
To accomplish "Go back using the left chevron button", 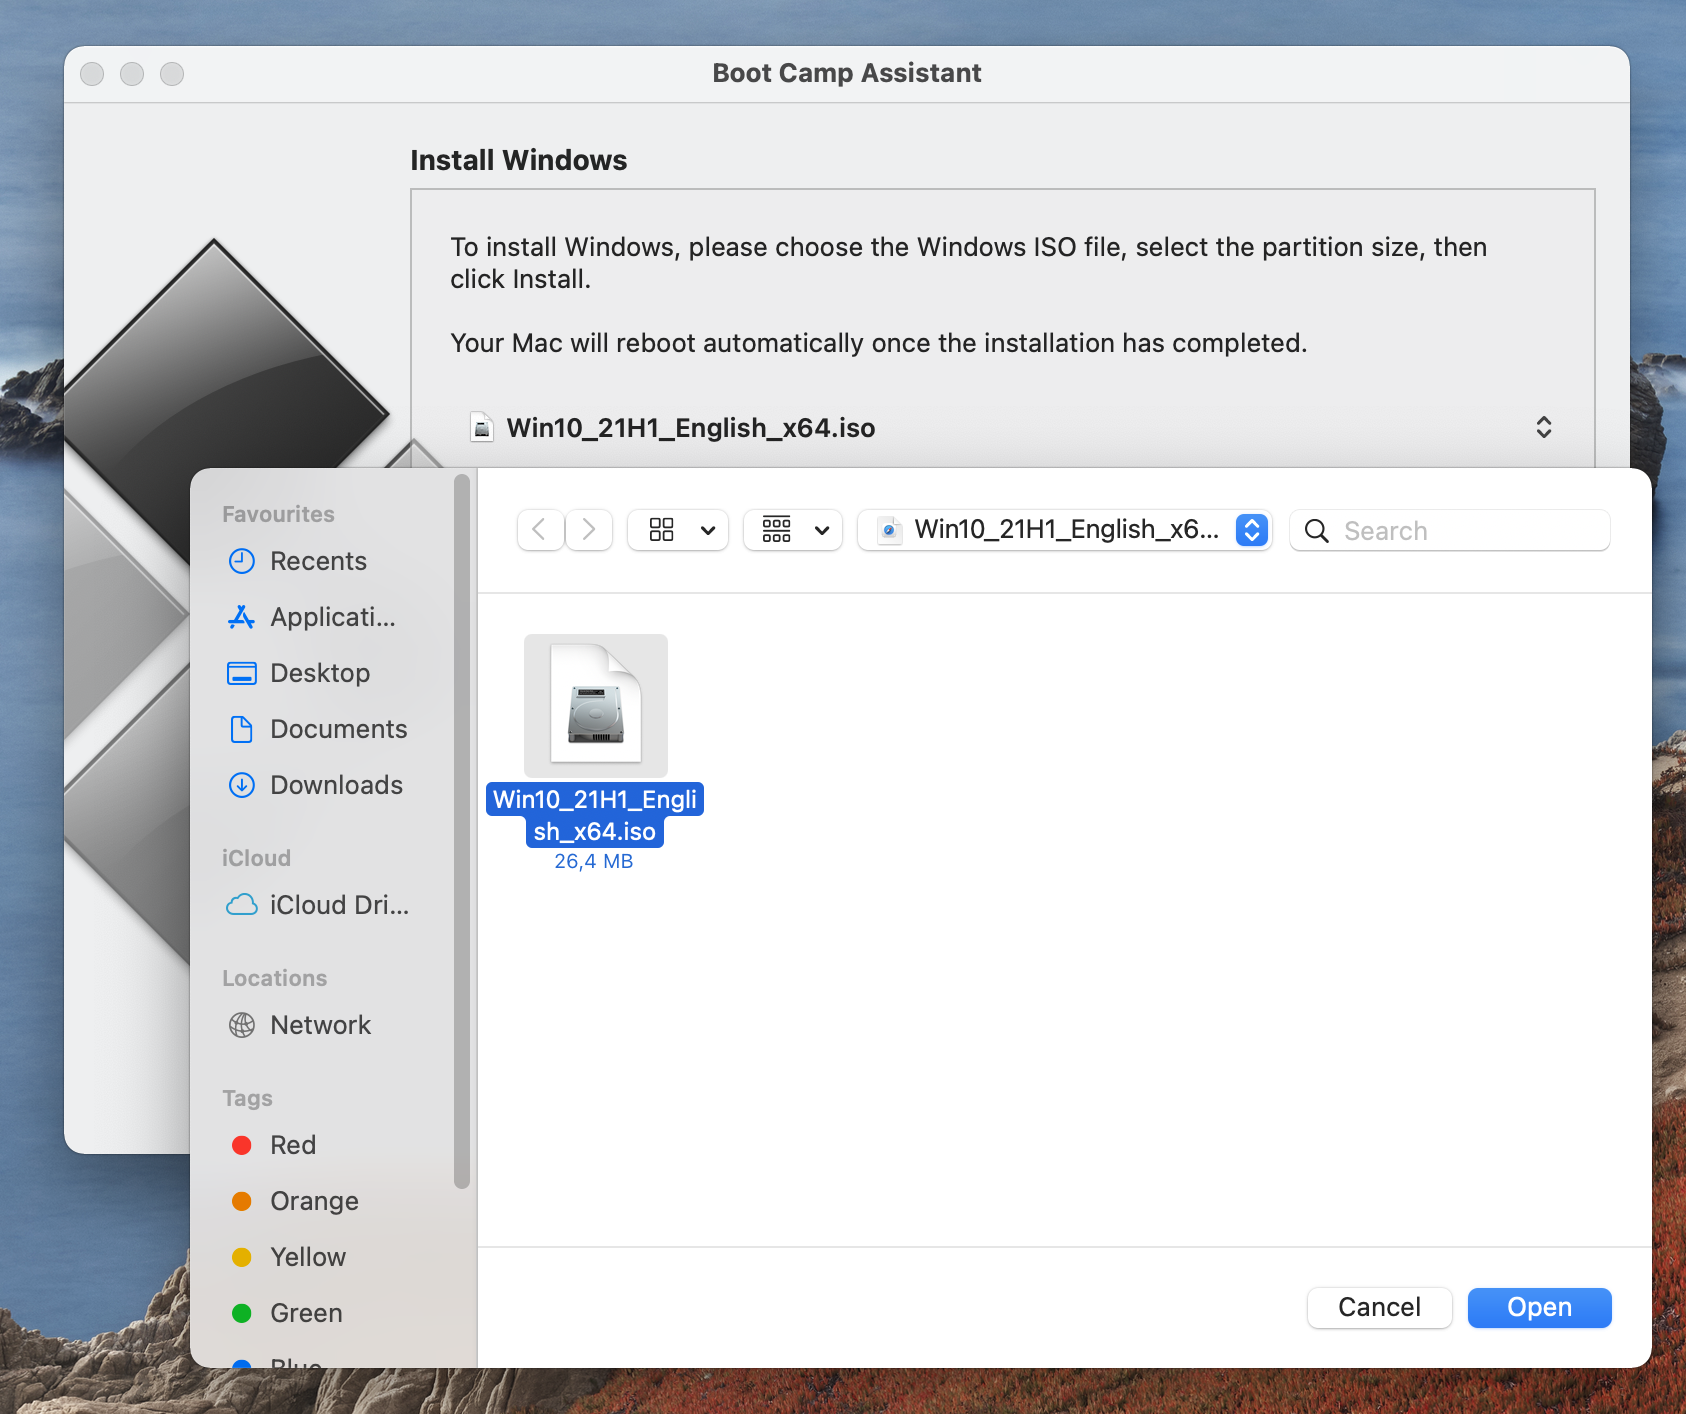I will 540,530.
